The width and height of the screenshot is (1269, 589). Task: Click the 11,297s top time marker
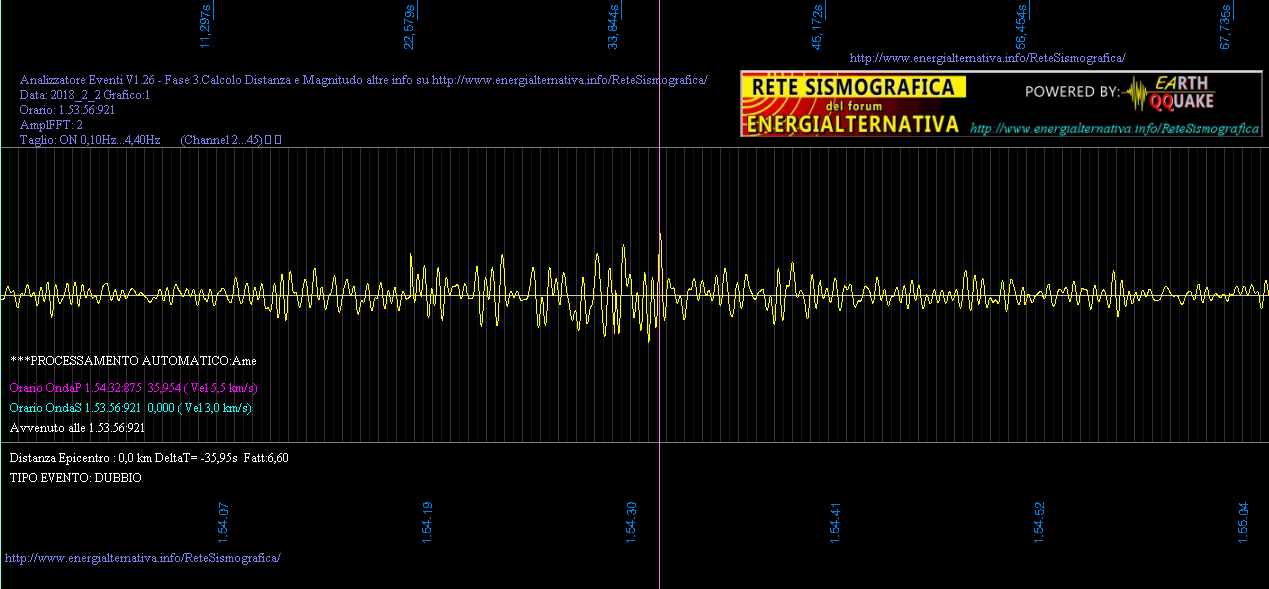206,26
